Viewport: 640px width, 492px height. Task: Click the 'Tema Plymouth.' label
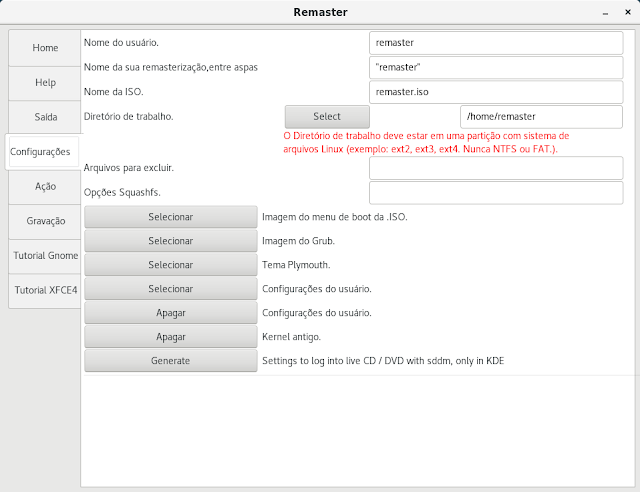tap(296, 265)
